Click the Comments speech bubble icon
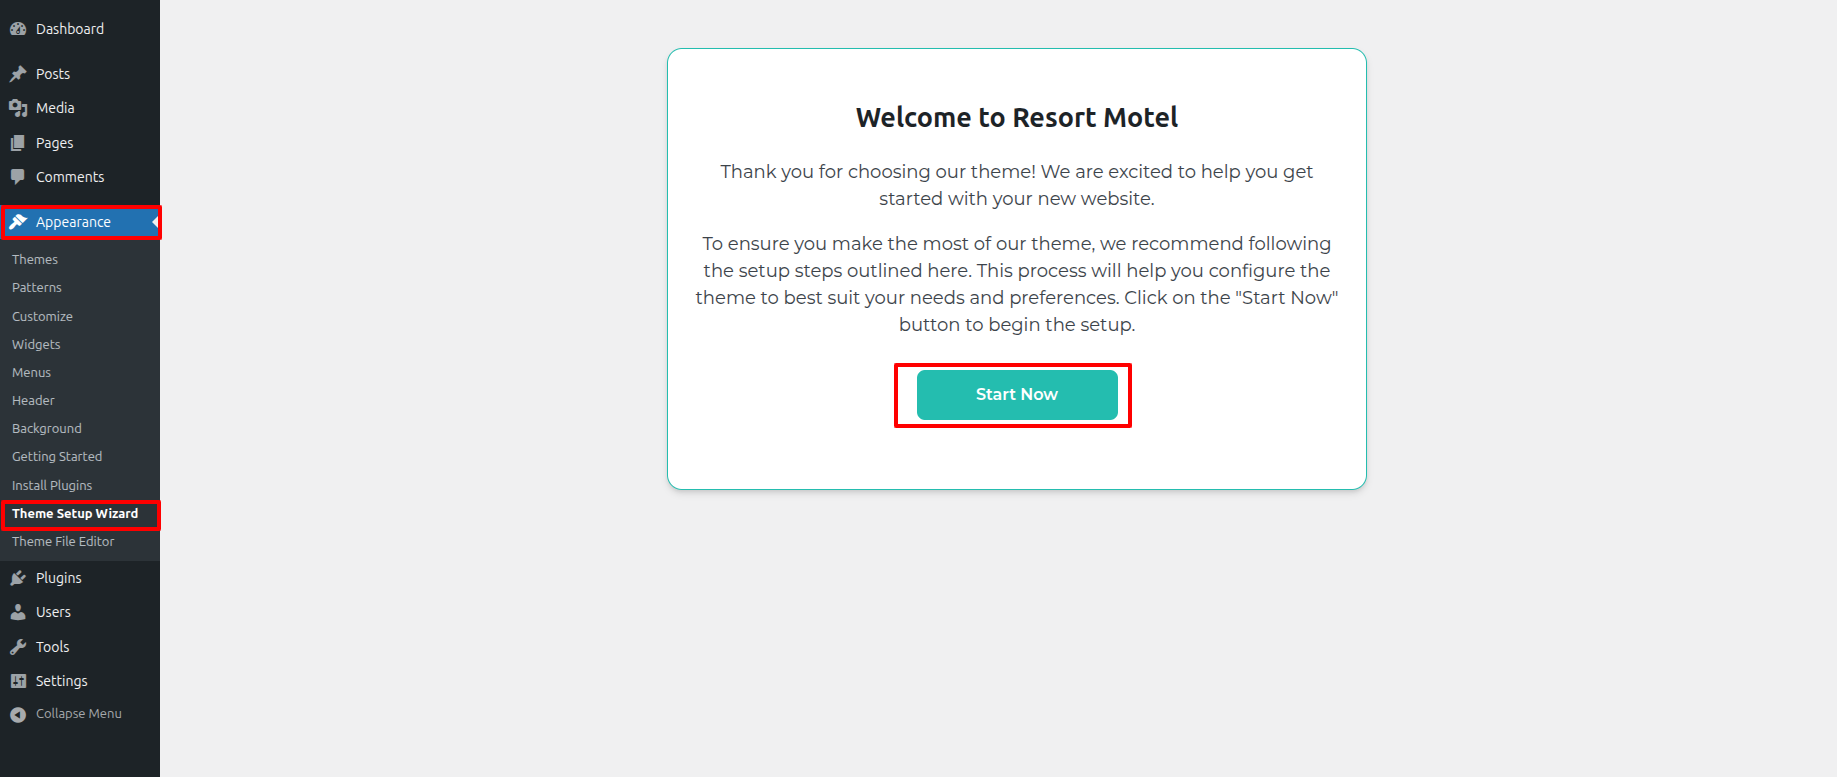 pyautogui.click(x=18, y=177)
